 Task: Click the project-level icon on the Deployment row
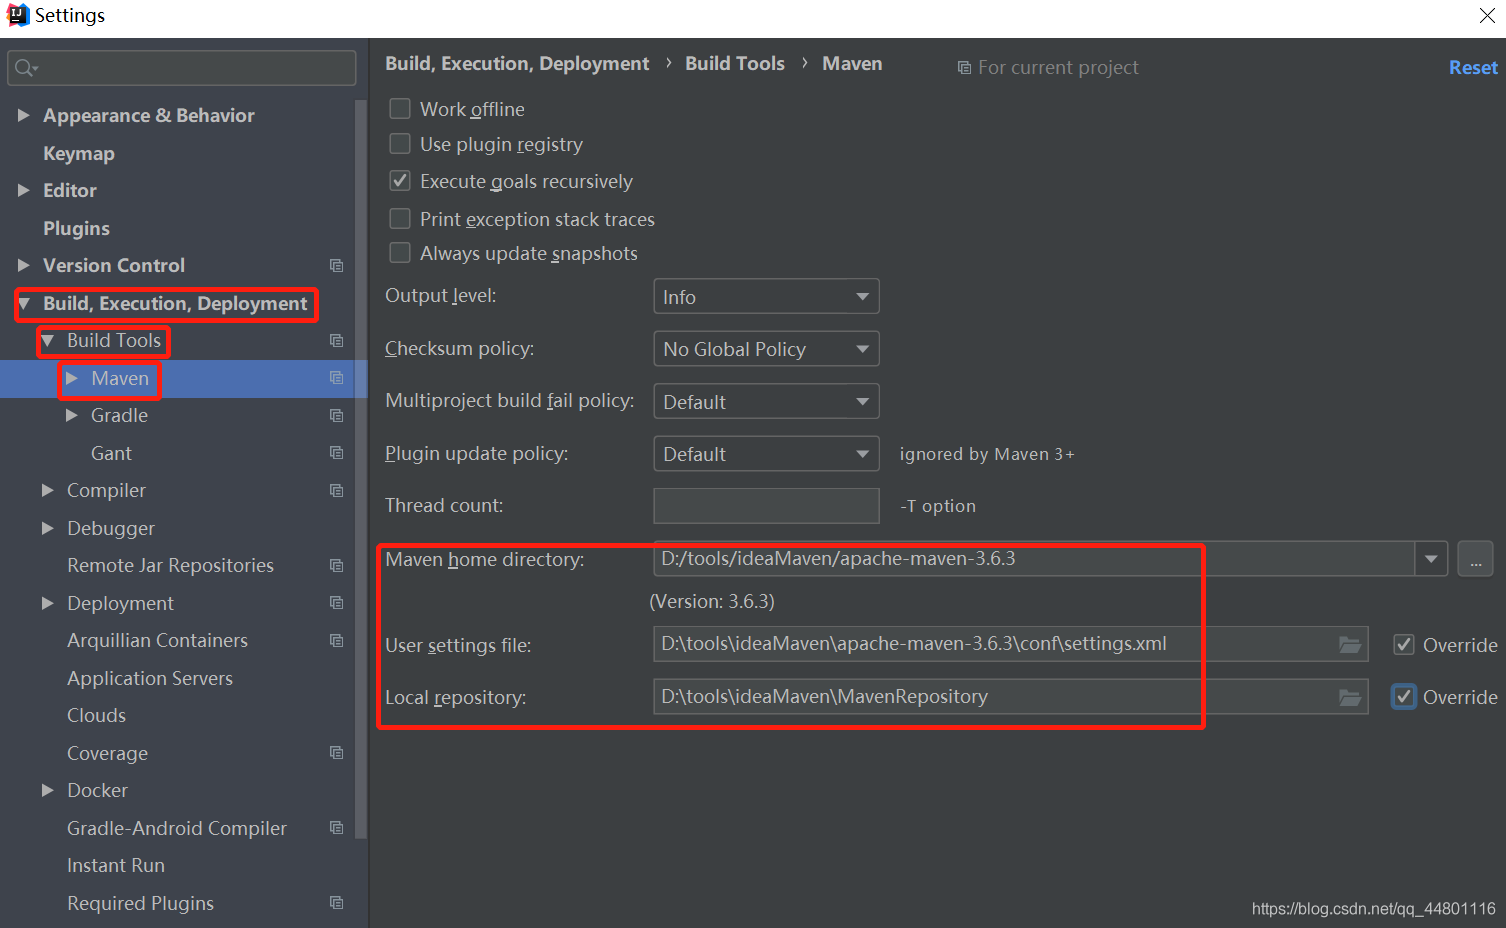coord(337,603)
